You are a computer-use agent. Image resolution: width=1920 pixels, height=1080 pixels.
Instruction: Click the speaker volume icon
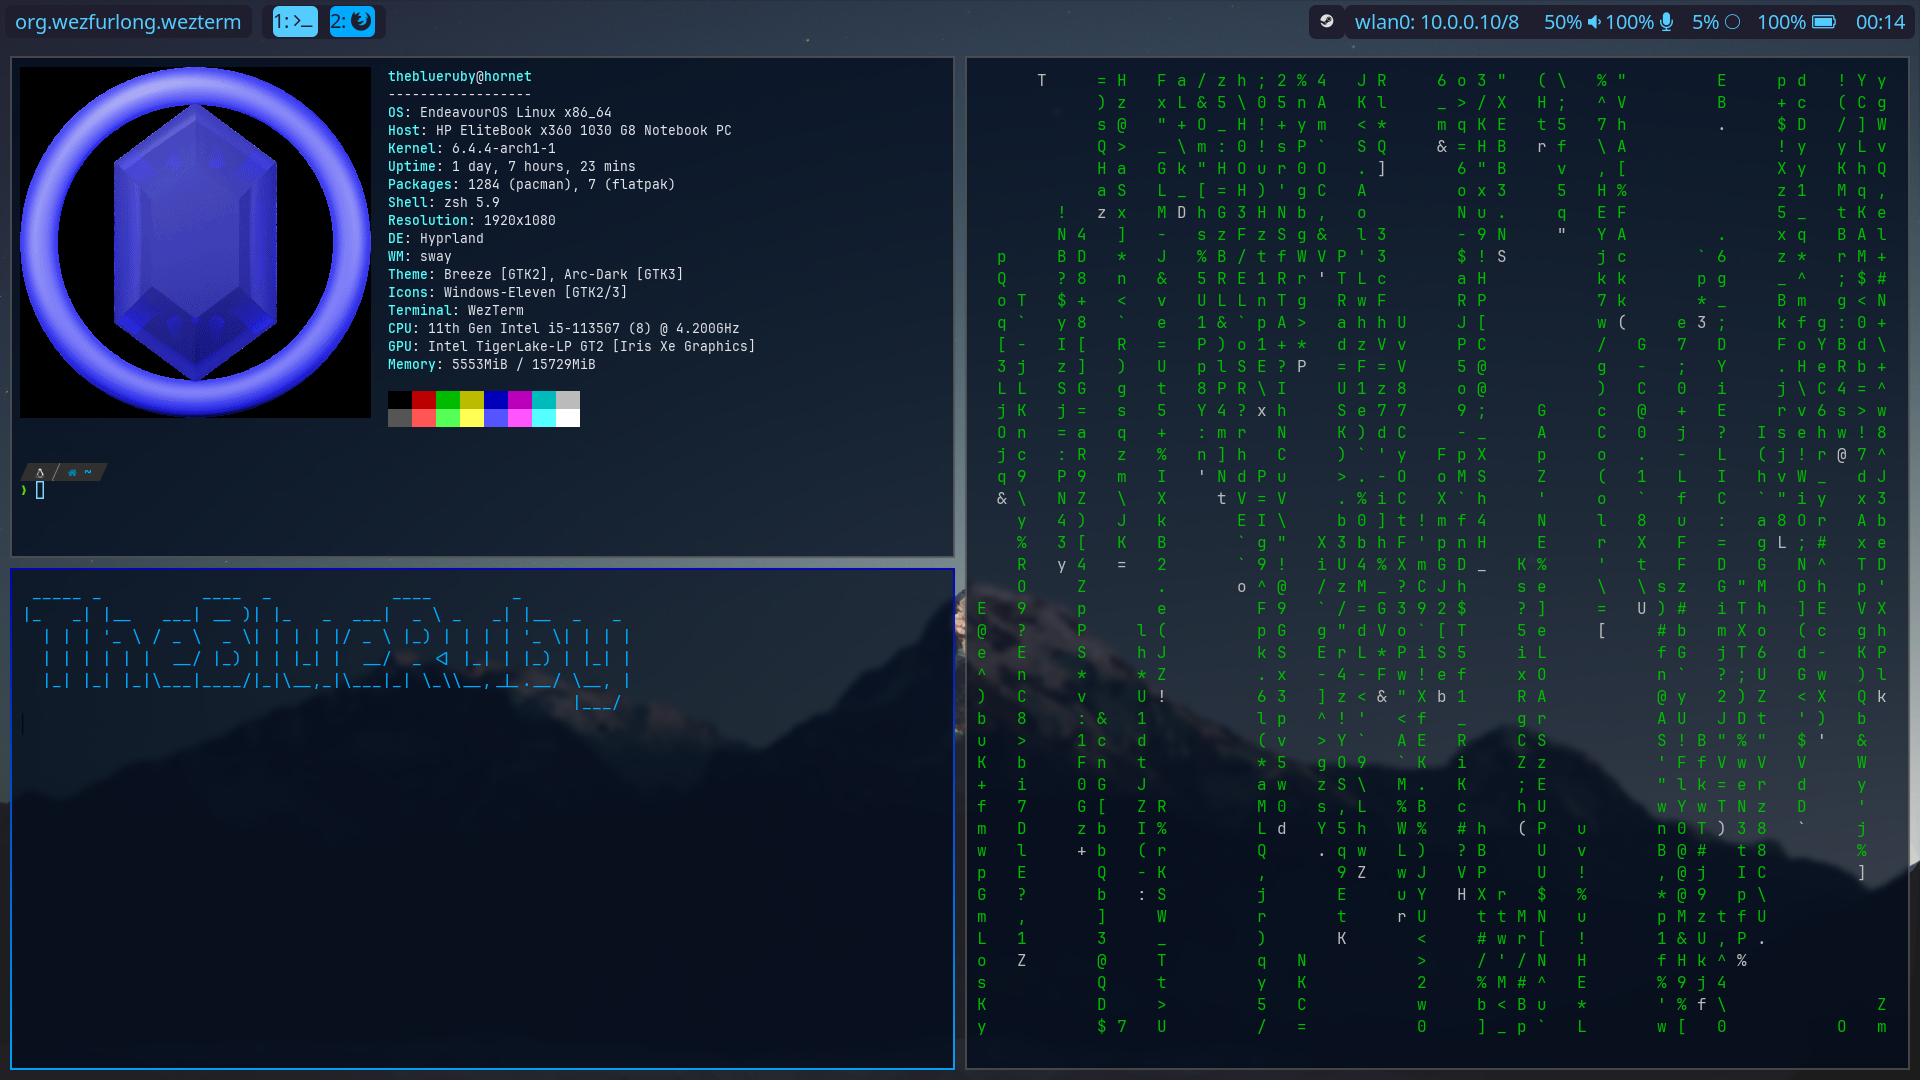point(1594,22)
